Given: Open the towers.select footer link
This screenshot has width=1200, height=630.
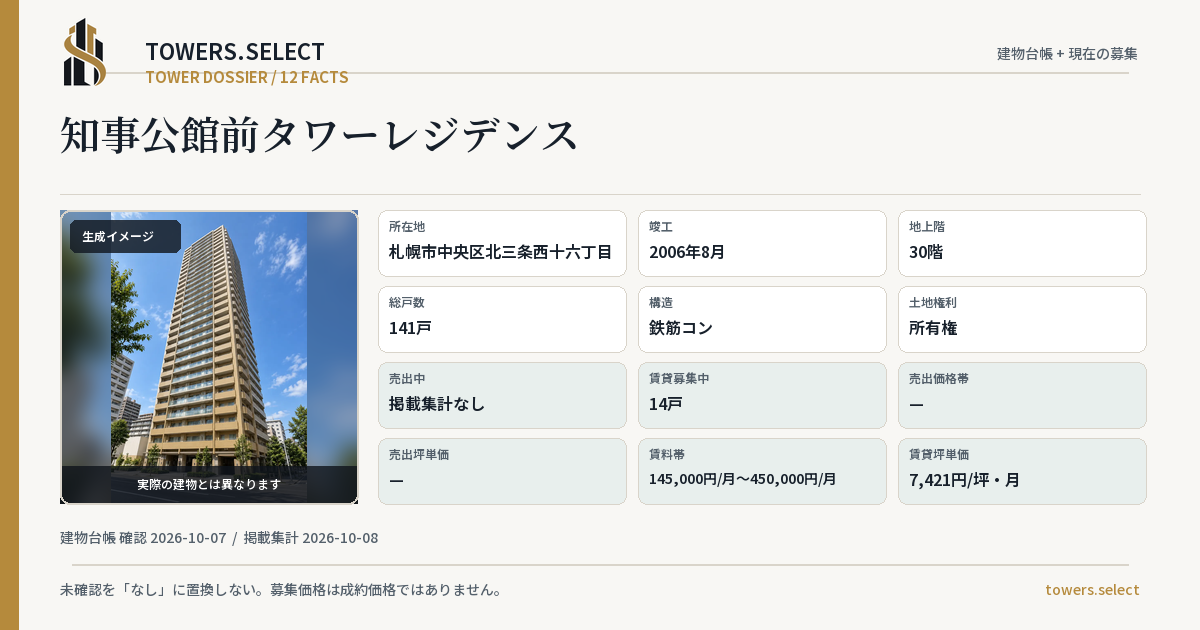Looking at the screenshot, I should (x=1092, y=590).
